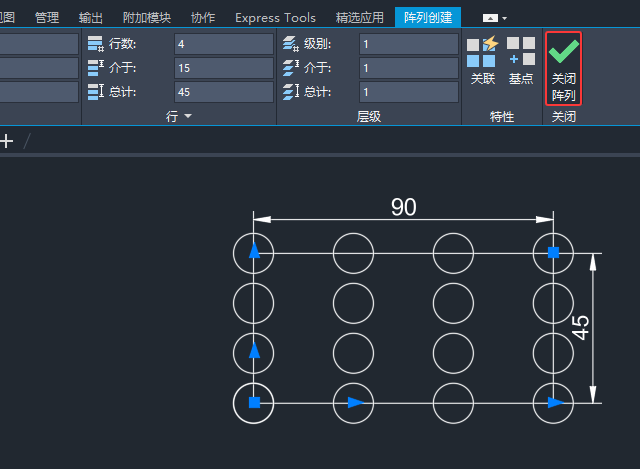Open the Output (输出) ribbon tab
This screenshot has width=640, height=469.
(x=91, y=18)
